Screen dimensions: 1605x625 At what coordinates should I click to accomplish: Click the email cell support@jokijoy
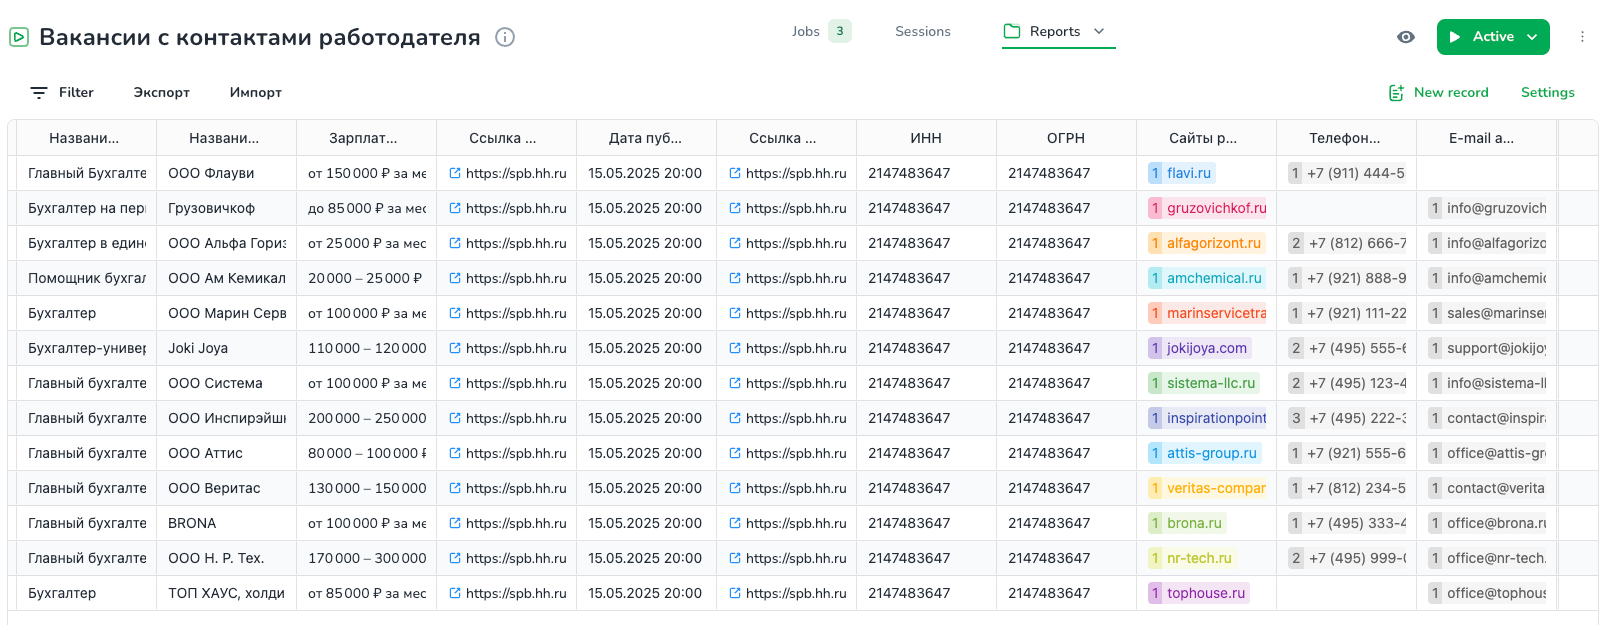tap(1486, 348)
